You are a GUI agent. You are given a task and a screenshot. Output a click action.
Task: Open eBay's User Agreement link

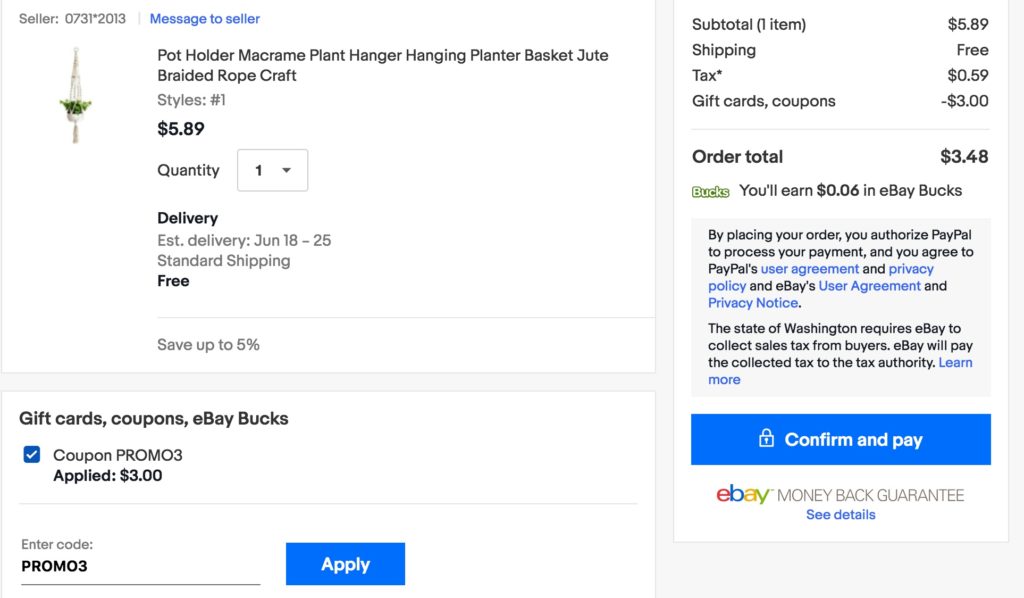pyautogui.click(x=869, y=286)
